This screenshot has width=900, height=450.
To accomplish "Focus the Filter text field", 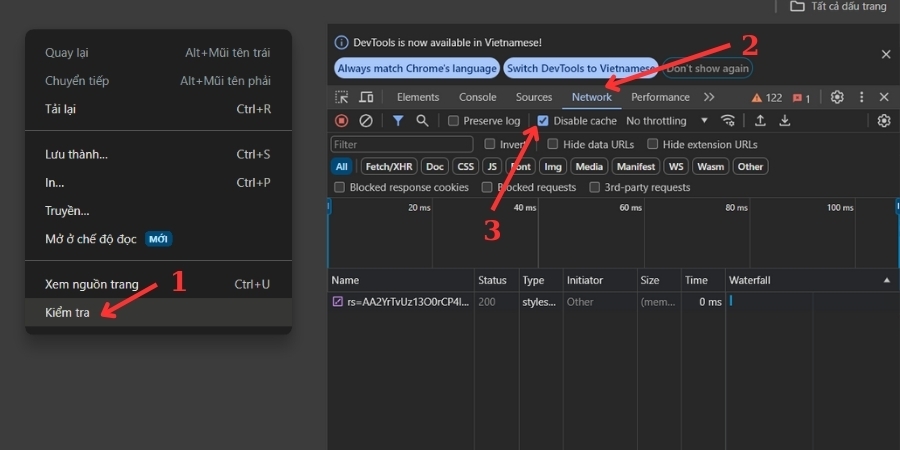I will click(x=402, y=144).
